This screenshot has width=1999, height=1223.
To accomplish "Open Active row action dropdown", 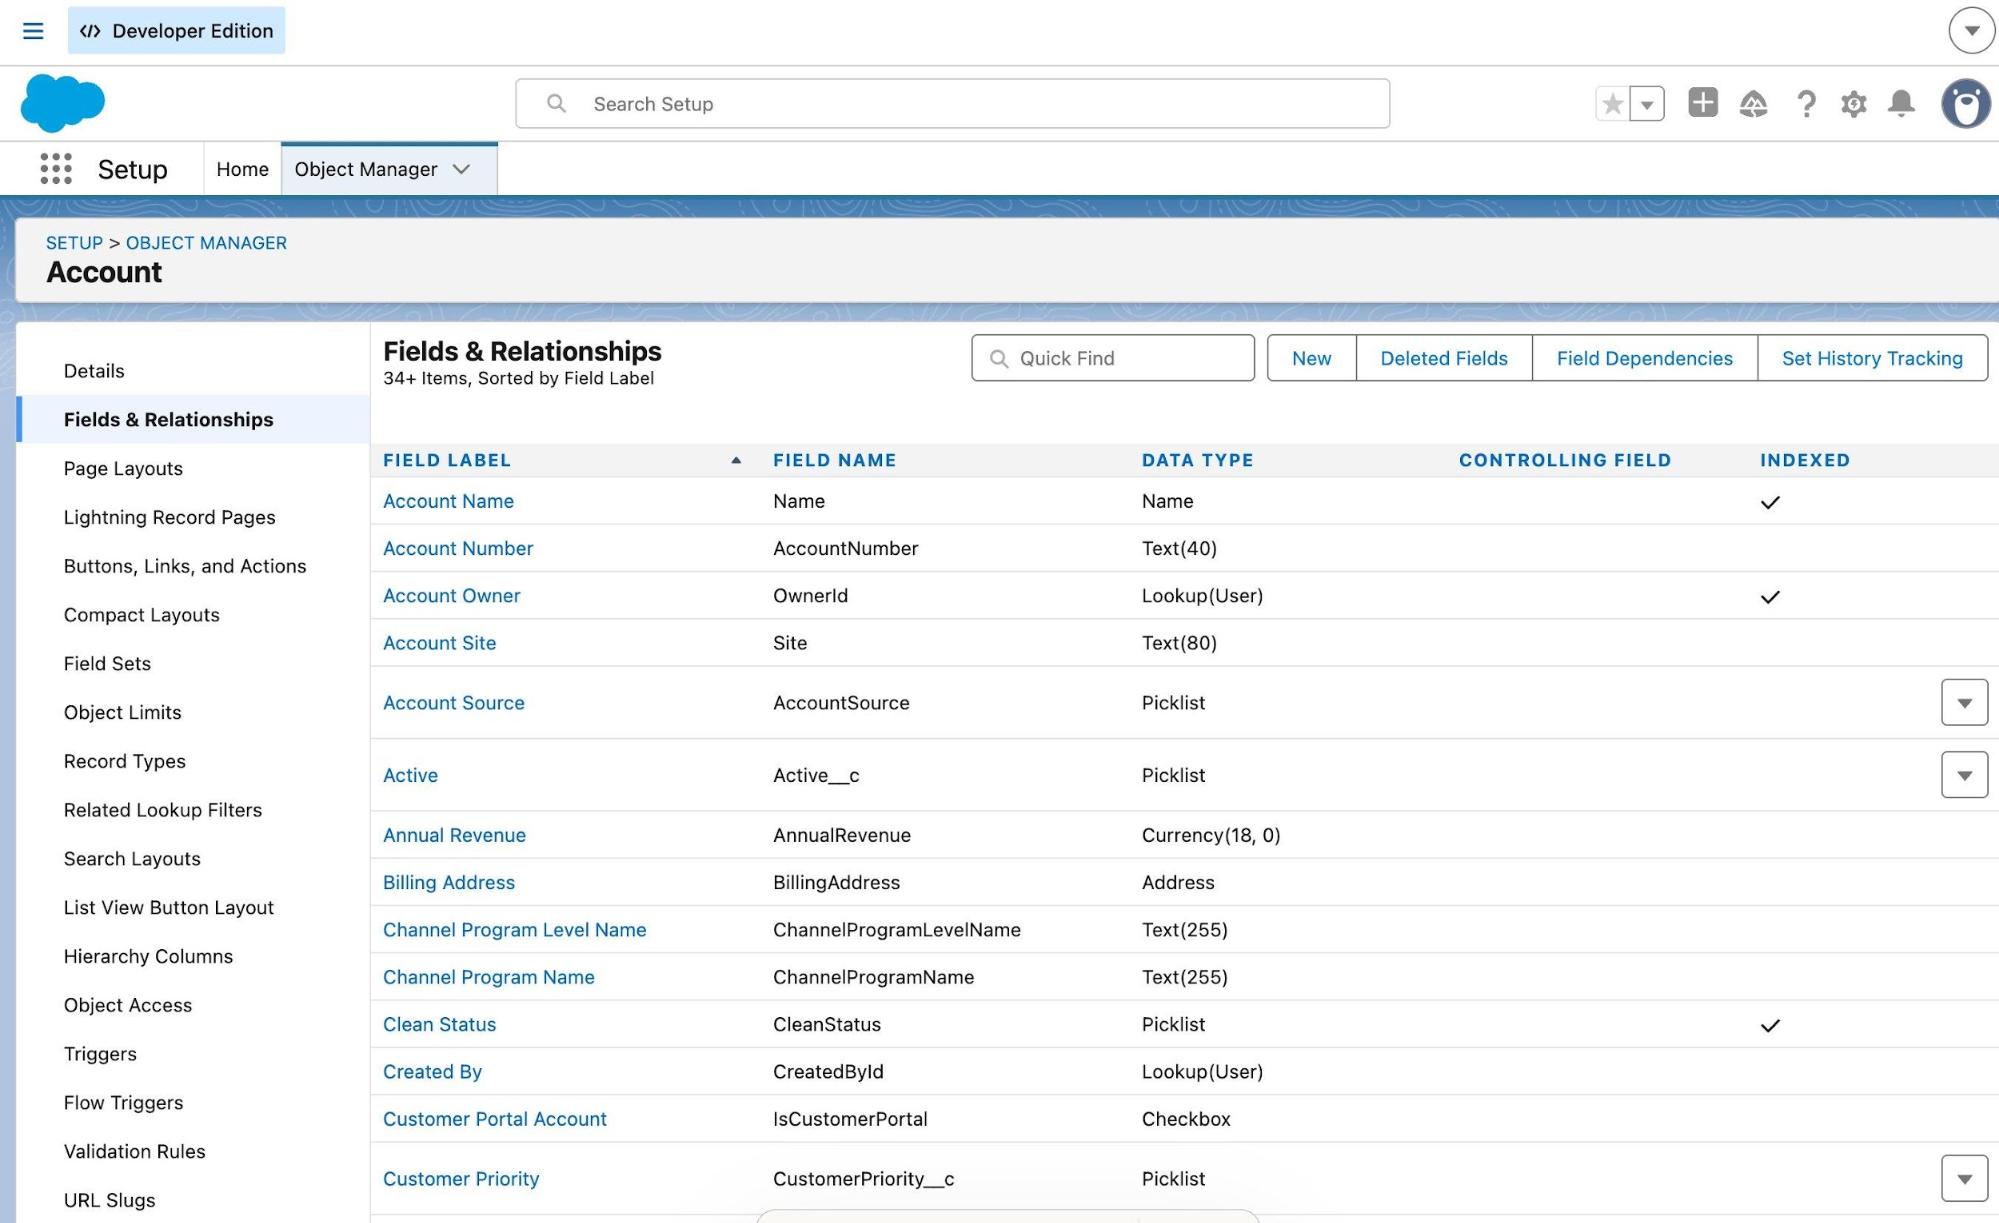I will [x=1964, y=775].
